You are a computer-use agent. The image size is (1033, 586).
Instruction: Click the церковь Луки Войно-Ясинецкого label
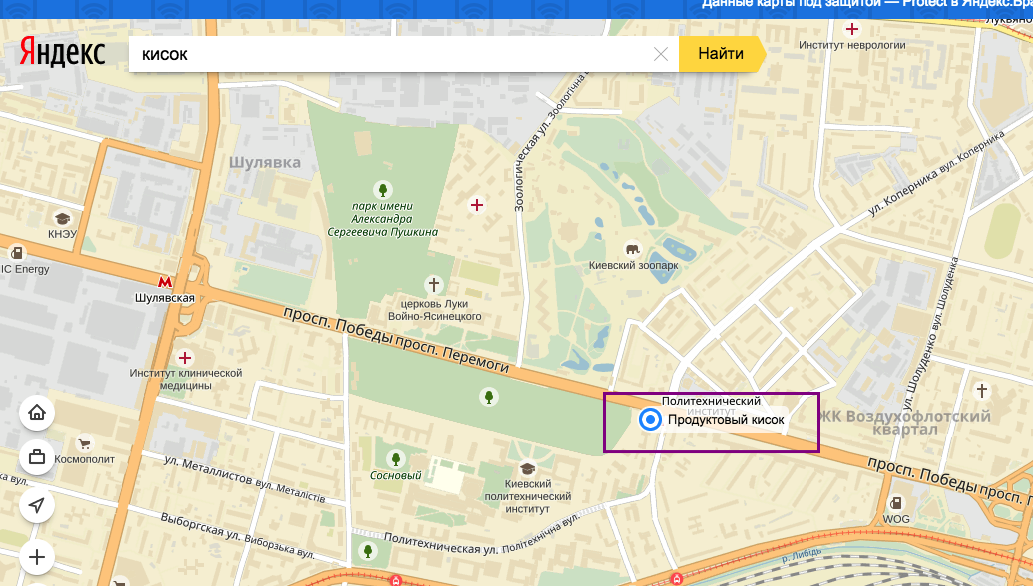click(x=435, y=310)
